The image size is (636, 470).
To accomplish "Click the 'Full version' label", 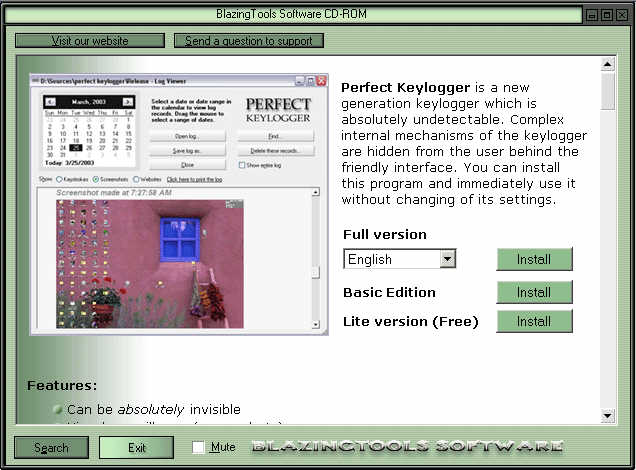I will point(385,234).
